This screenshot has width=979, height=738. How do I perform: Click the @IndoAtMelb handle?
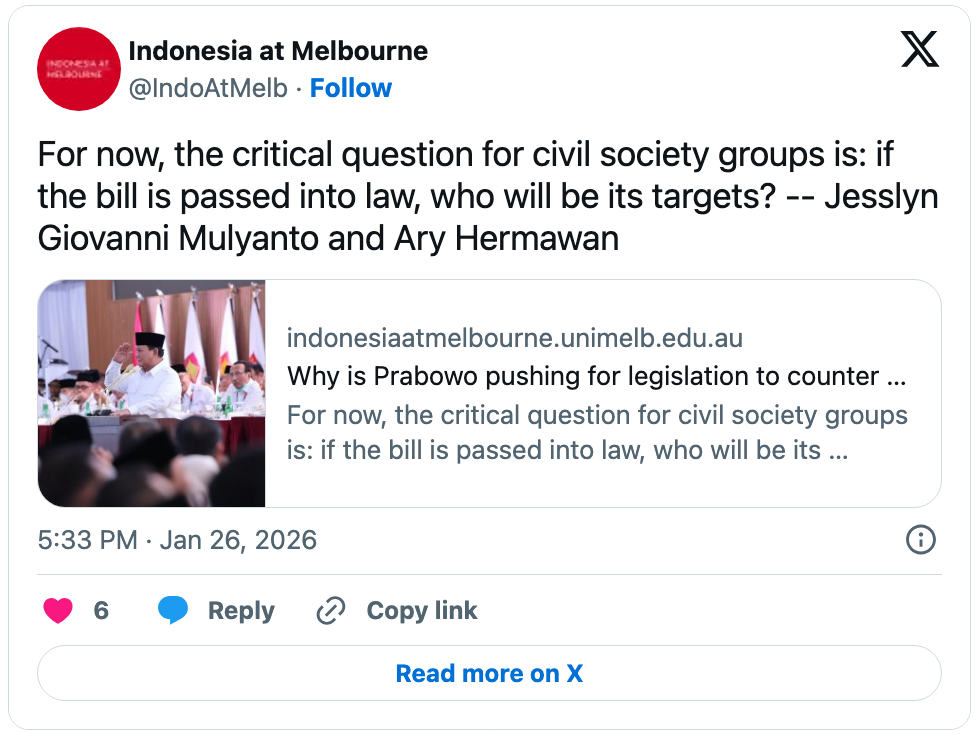pos(208,88)
